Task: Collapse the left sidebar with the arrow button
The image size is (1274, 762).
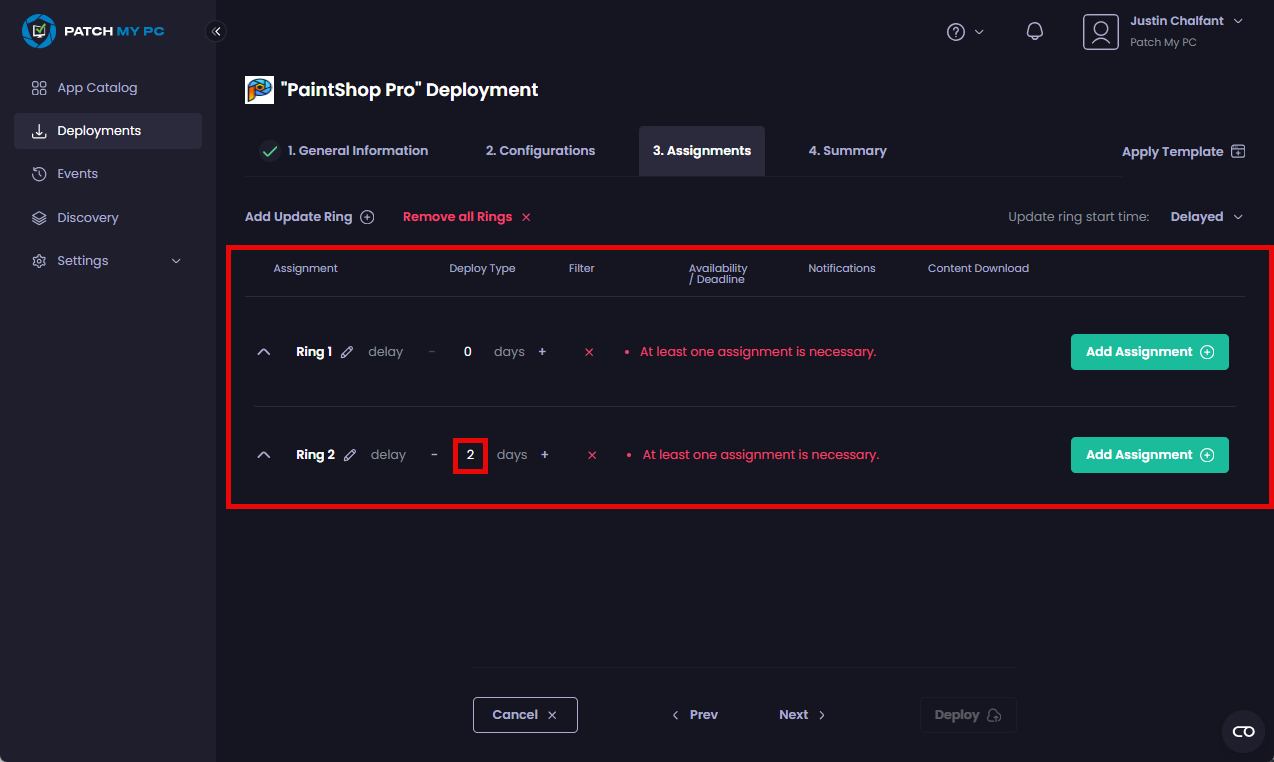Action: pos(216,31)
